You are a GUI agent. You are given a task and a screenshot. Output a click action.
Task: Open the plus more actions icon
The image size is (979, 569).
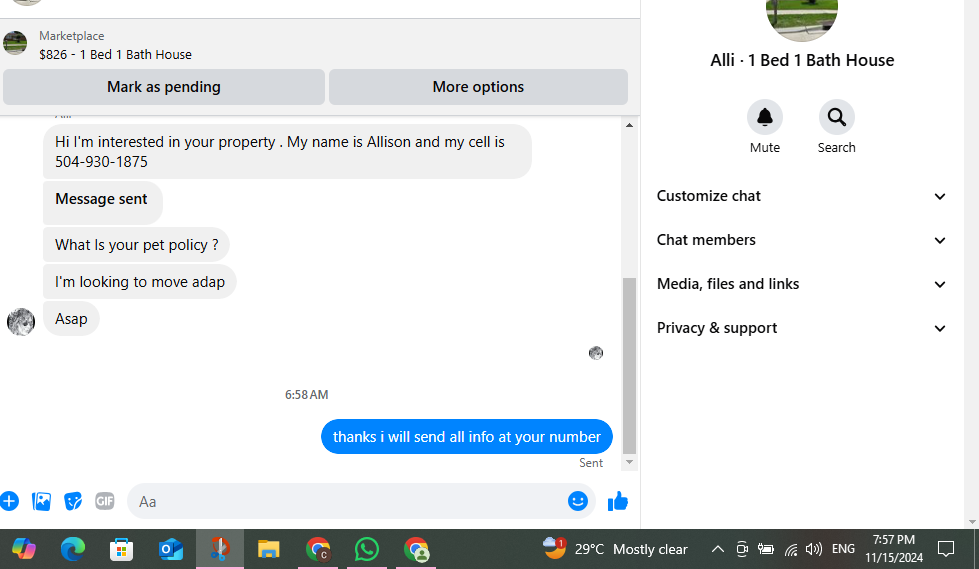click(9, 501)
